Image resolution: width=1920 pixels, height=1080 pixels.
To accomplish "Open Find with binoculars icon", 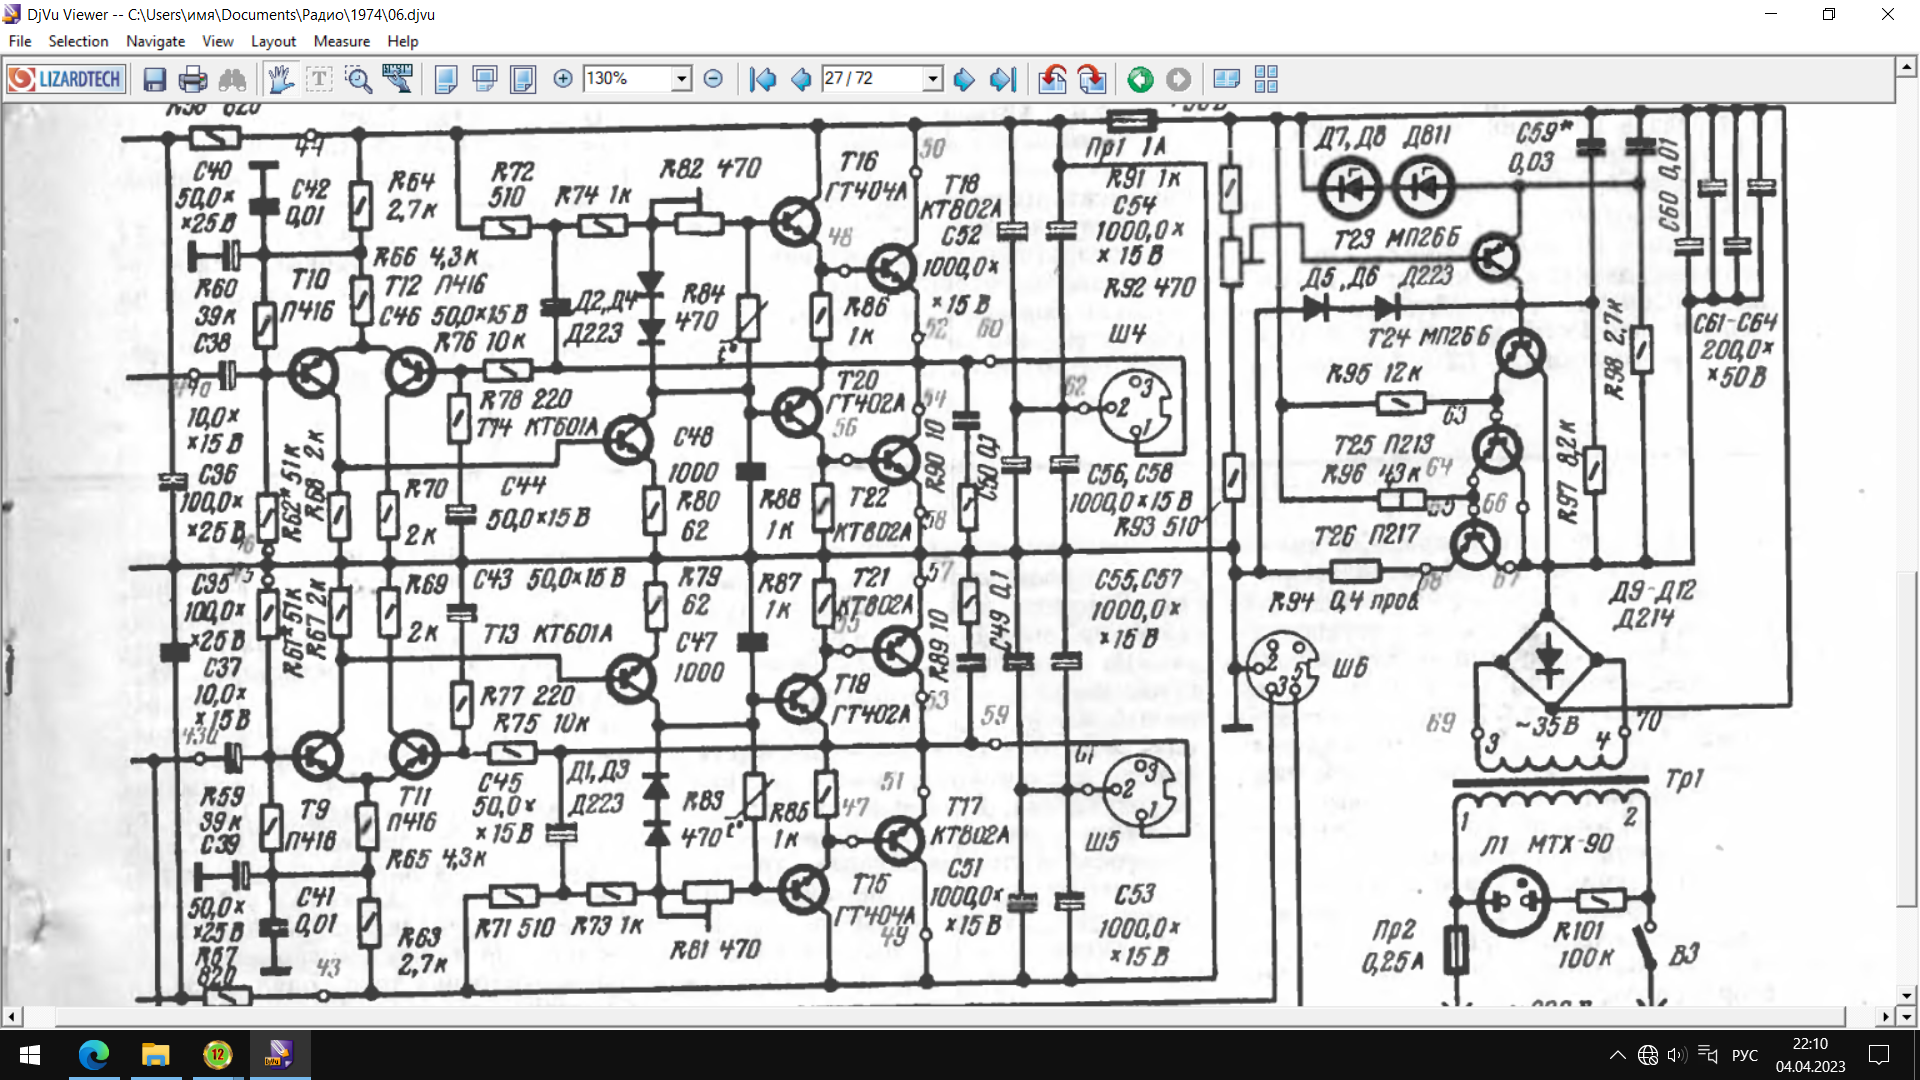I will 232,79.
